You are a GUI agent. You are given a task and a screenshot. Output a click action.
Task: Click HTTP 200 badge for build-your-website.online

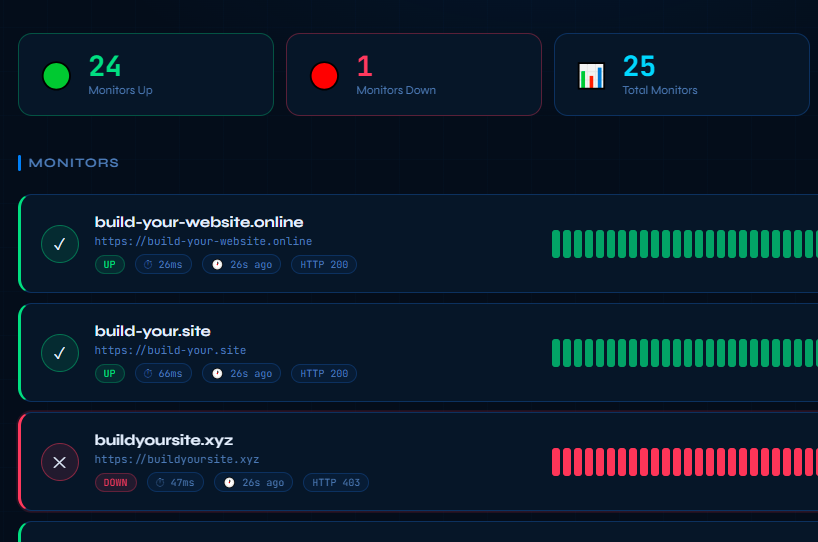(324, 264)
